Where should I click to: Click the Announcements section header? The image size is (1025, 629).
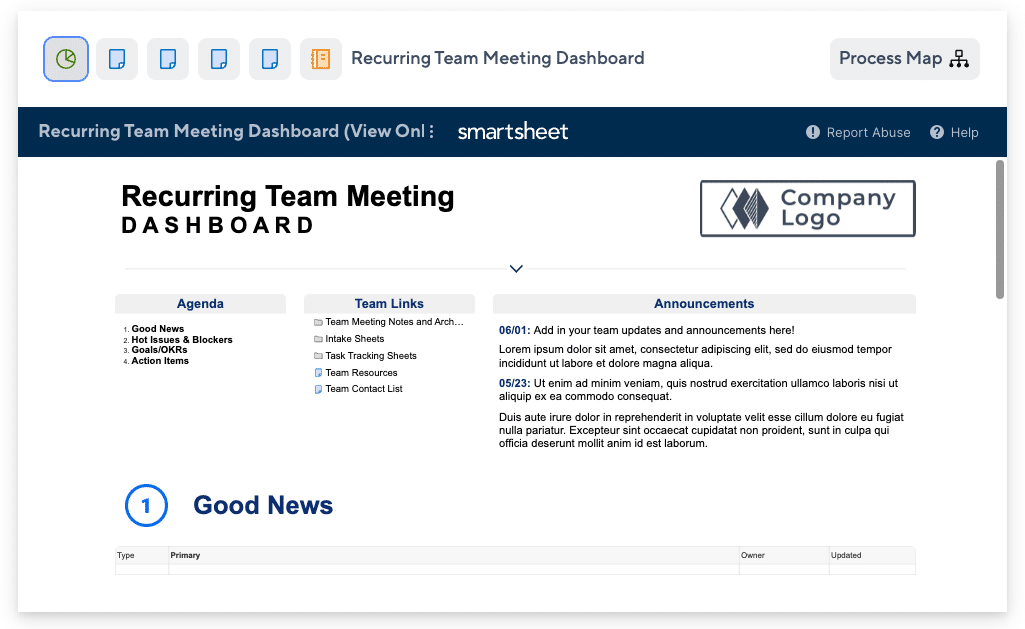pos(704,303)
